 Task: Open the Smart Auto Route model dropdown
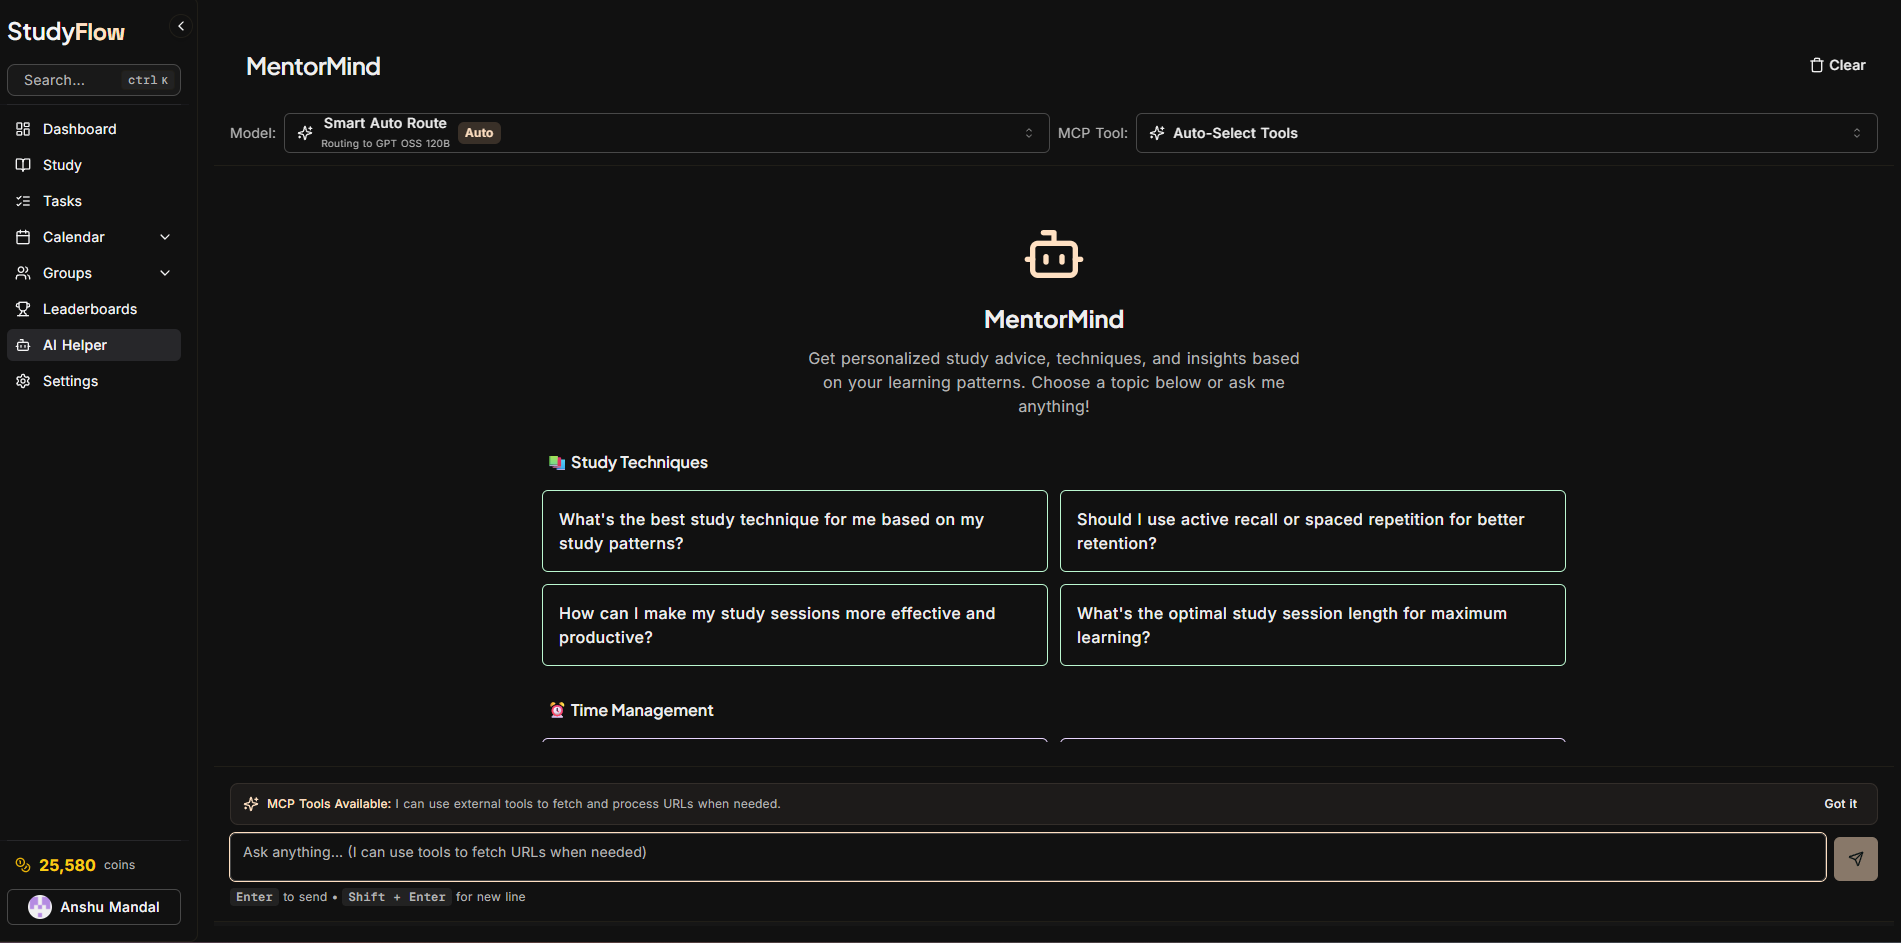coord(667,132)
